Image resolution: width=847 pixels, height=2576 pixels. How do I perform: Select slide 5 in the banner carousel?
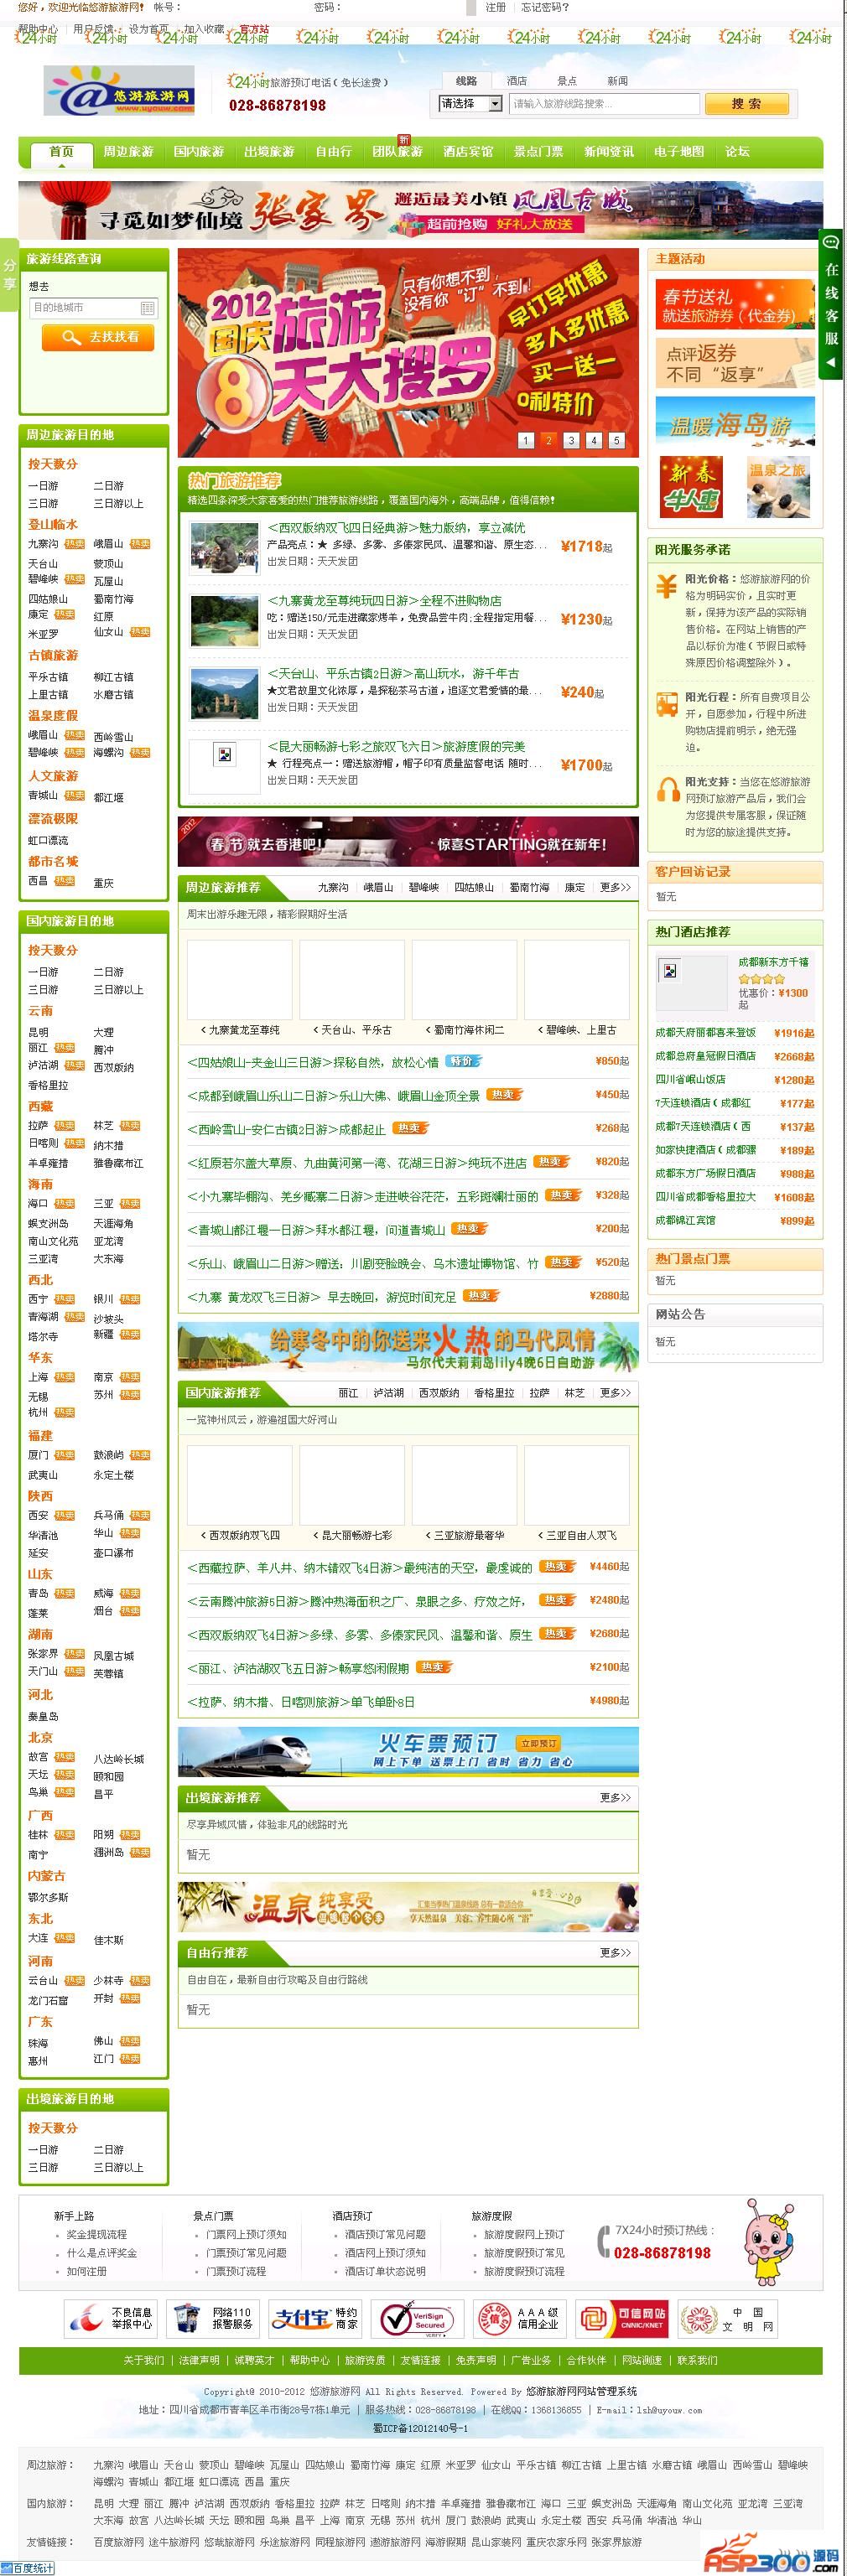tap(616, 440)
